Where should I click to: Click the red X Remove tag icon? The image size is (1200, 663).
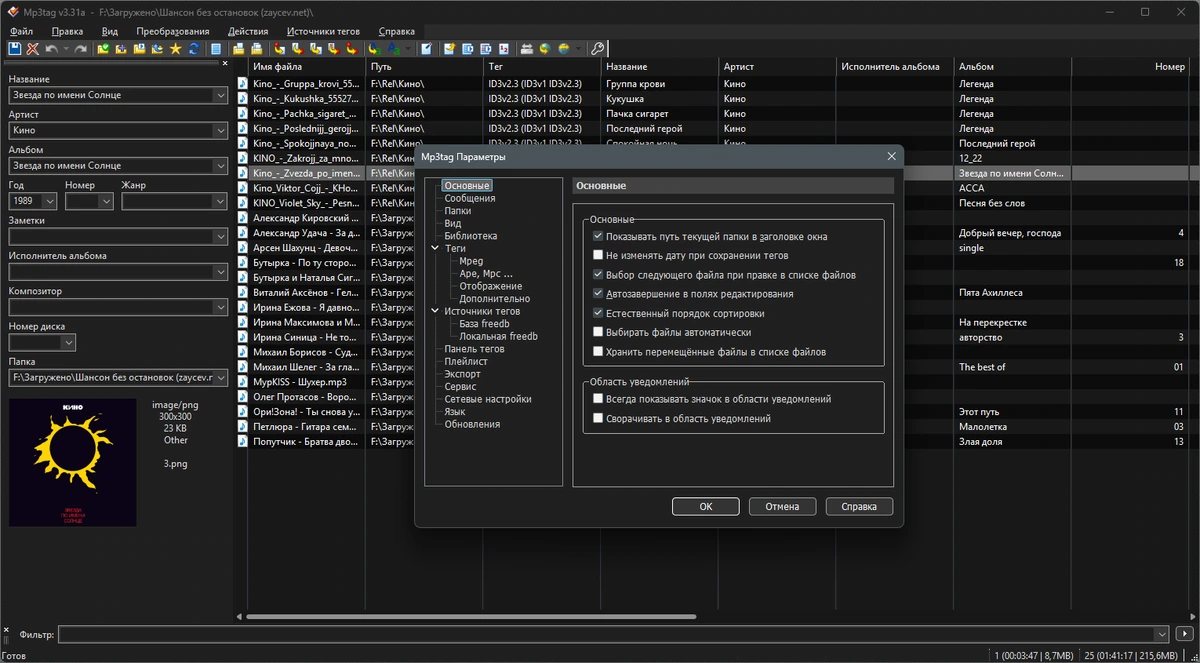pyautogui.click(x=33, y=48)
